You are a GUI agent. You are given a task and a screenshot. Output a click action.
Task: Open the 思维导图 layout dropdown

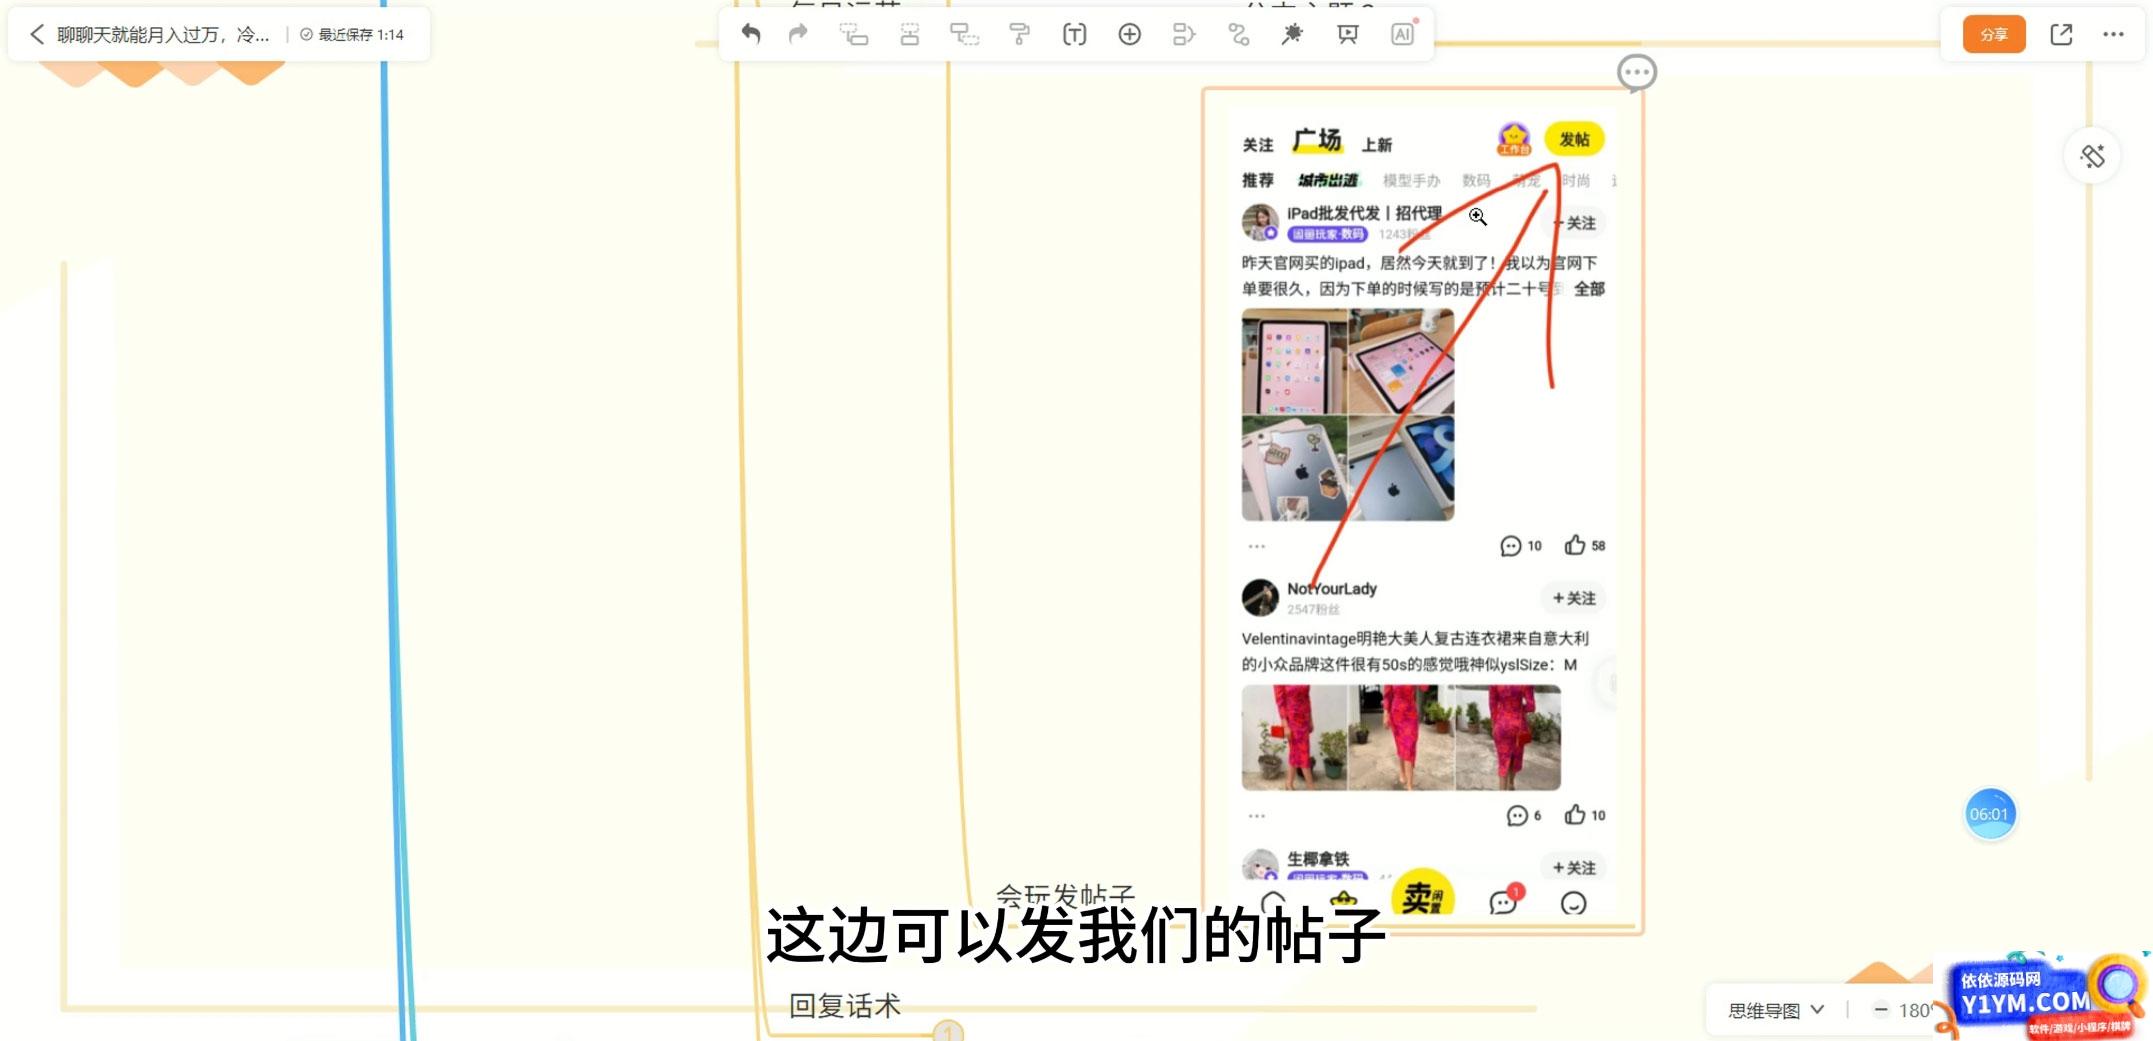[1776, 1010]
